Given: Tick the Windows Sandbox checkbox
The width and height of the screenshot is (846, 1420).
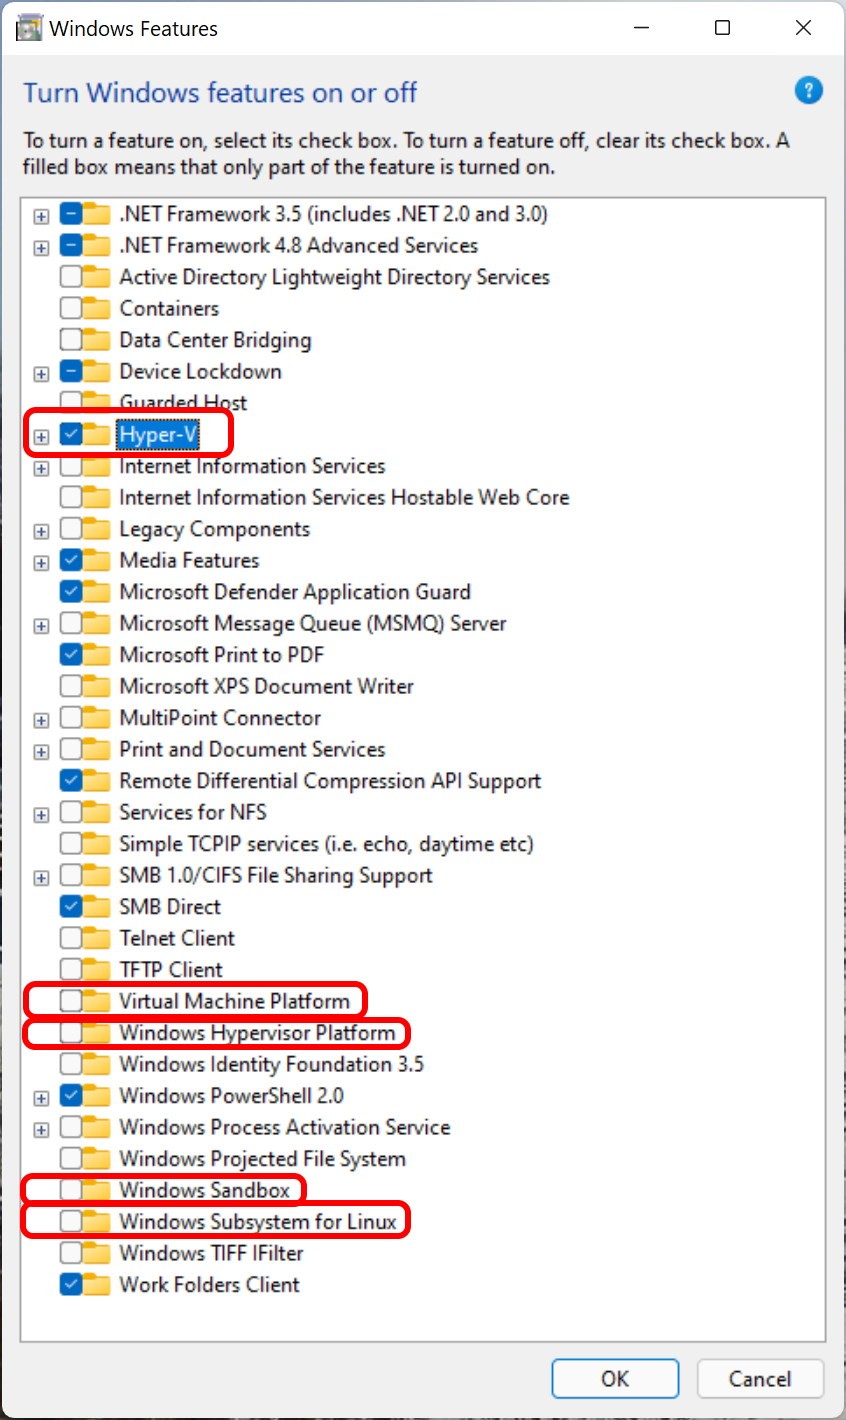Looking at the screenshot, I should (71, 1190).
